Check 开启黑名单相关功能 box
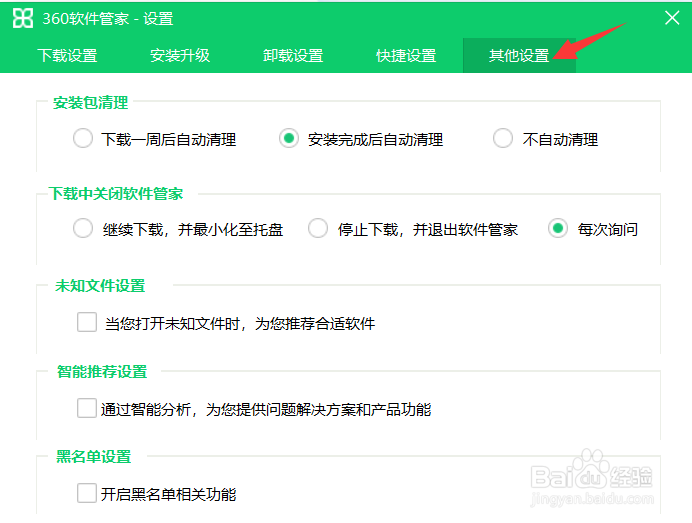The height and width of the screenshot is (523, 692). point(87,493)
